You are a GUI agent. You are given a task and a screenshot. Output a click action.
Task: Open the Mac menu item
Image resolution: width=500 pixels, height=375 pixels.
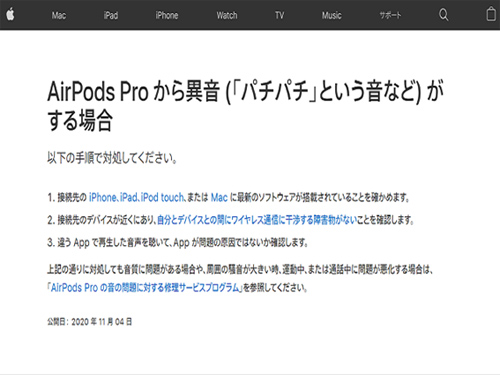(59, 15)
